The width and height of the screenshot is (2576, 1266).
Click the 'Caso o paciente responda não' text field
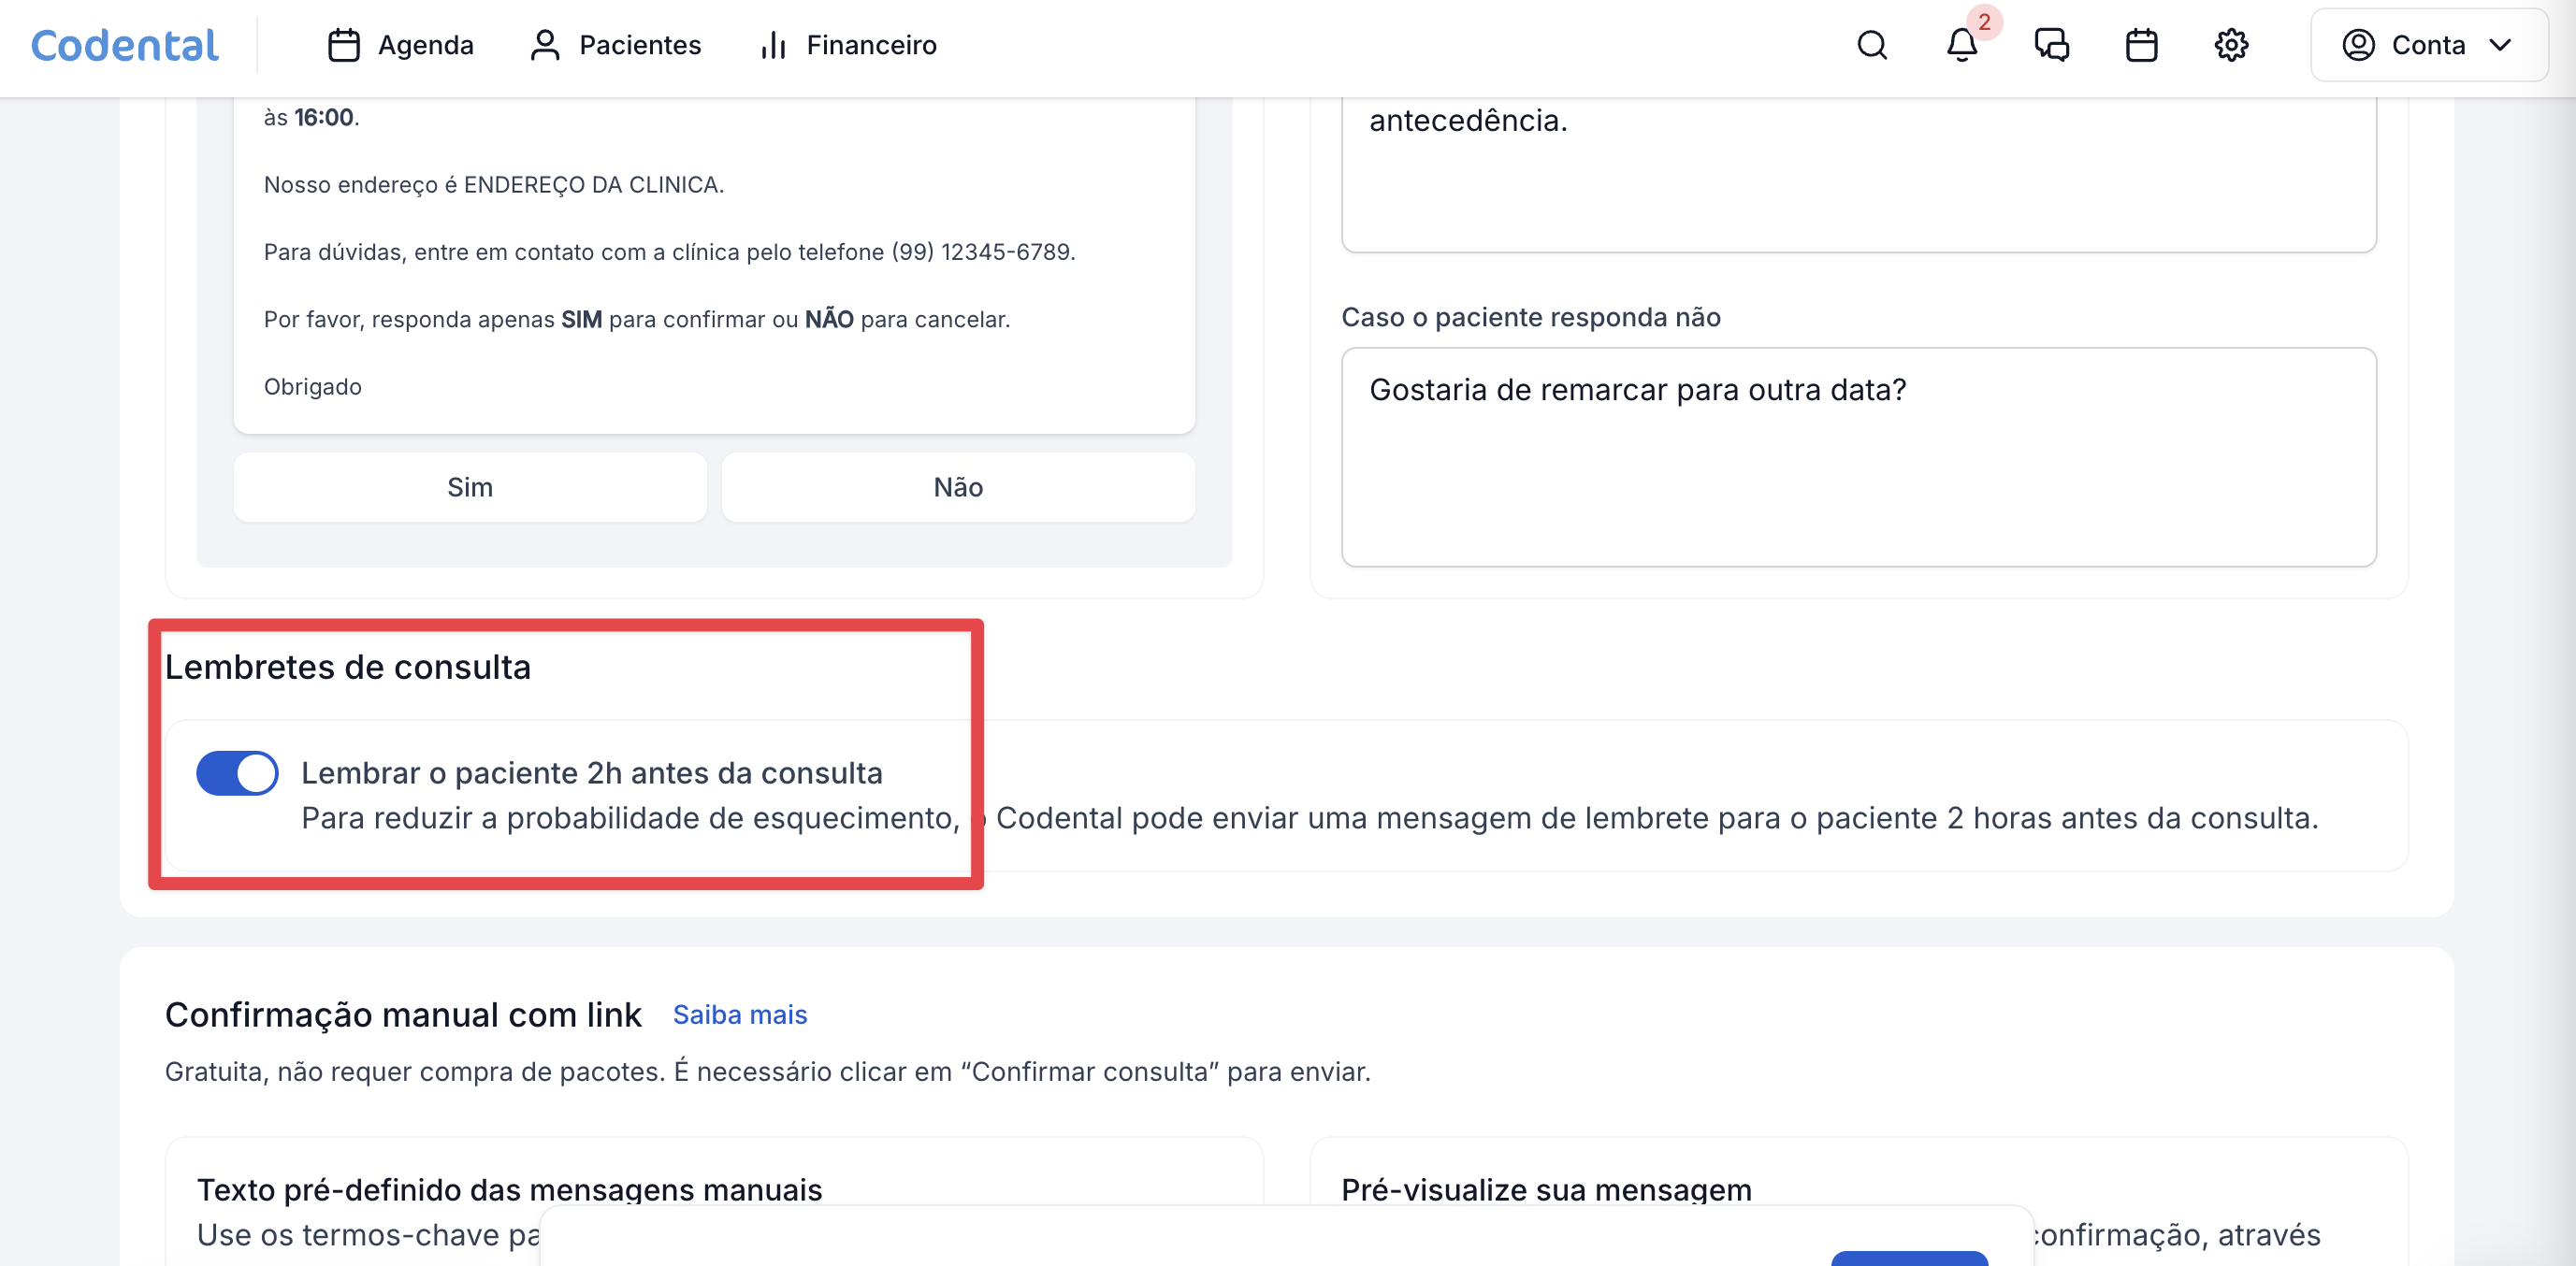tap(1858, 457)
